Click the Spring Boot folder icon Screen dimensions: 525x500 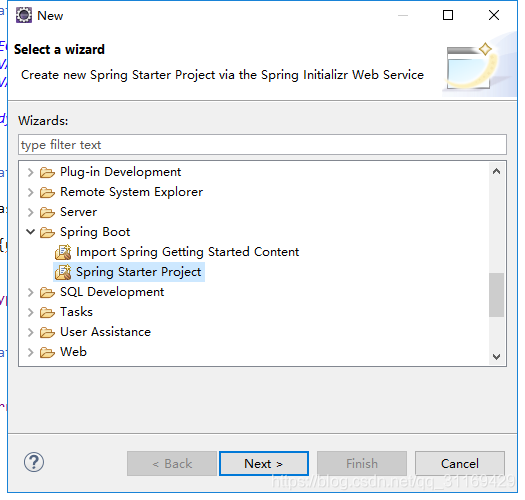pos(47,232)
